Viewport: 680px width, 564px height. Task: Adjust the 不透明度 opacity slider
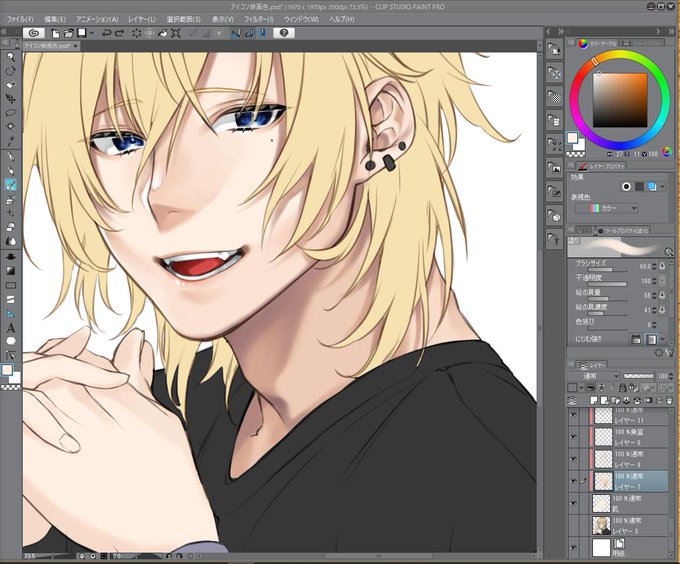click(607, 284)
